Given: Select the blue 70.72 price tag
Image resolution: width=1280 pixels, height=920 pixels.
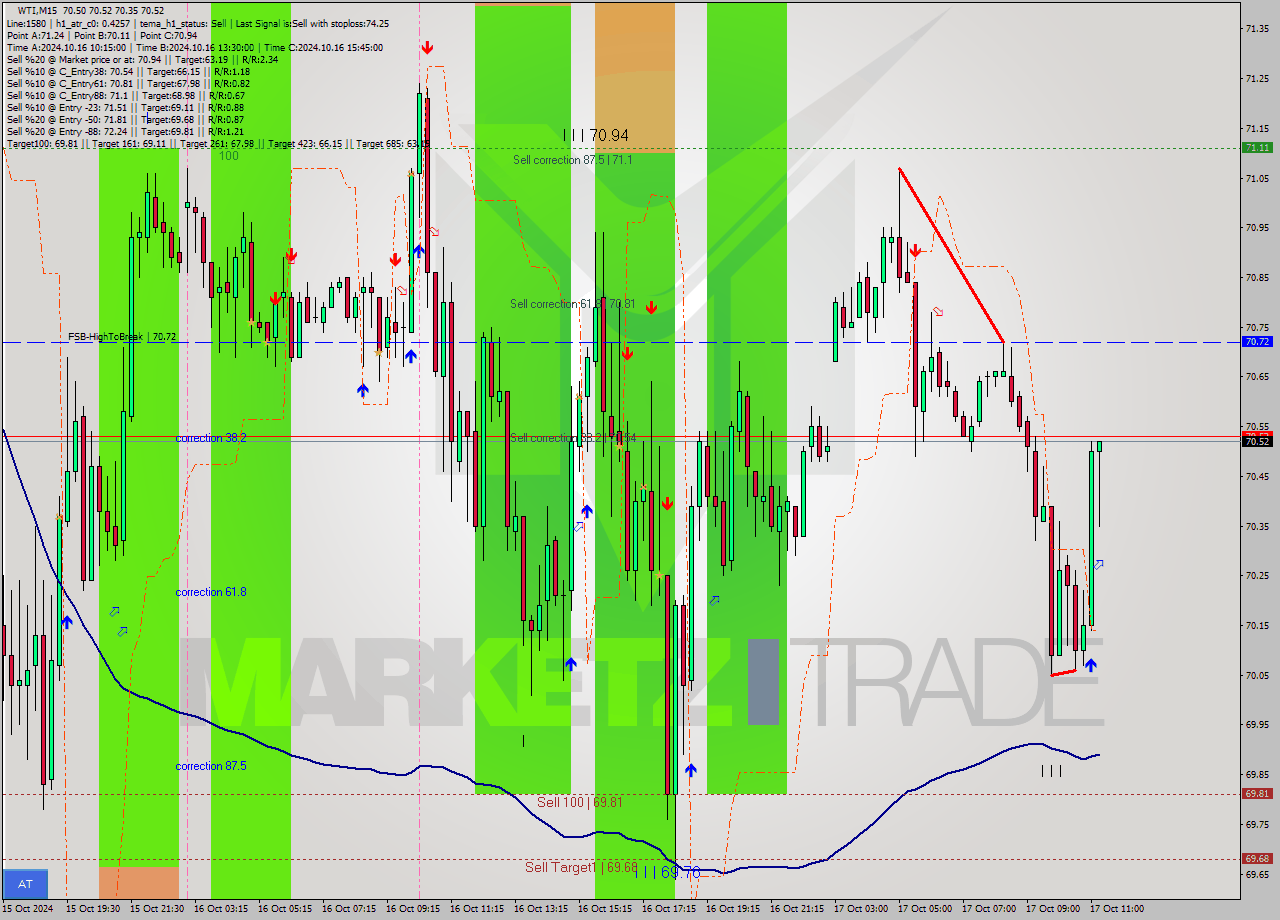Looking at the screenshot, I should 1257,342.
